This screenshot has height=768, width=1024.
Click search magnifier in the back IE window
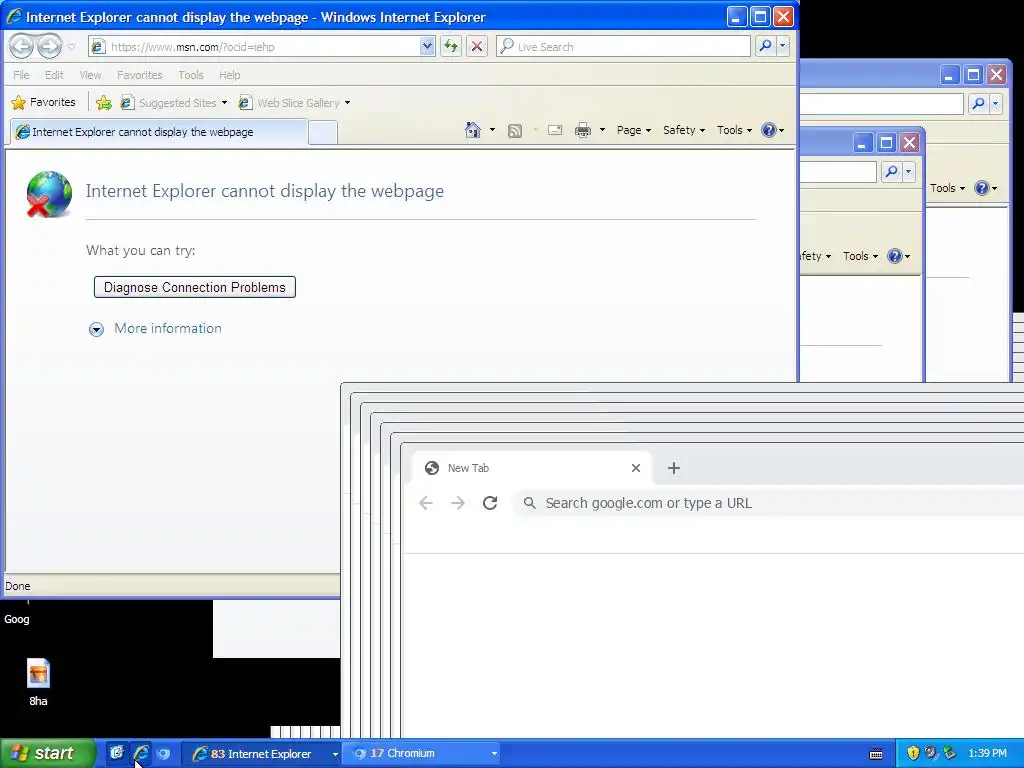(978, 103)
